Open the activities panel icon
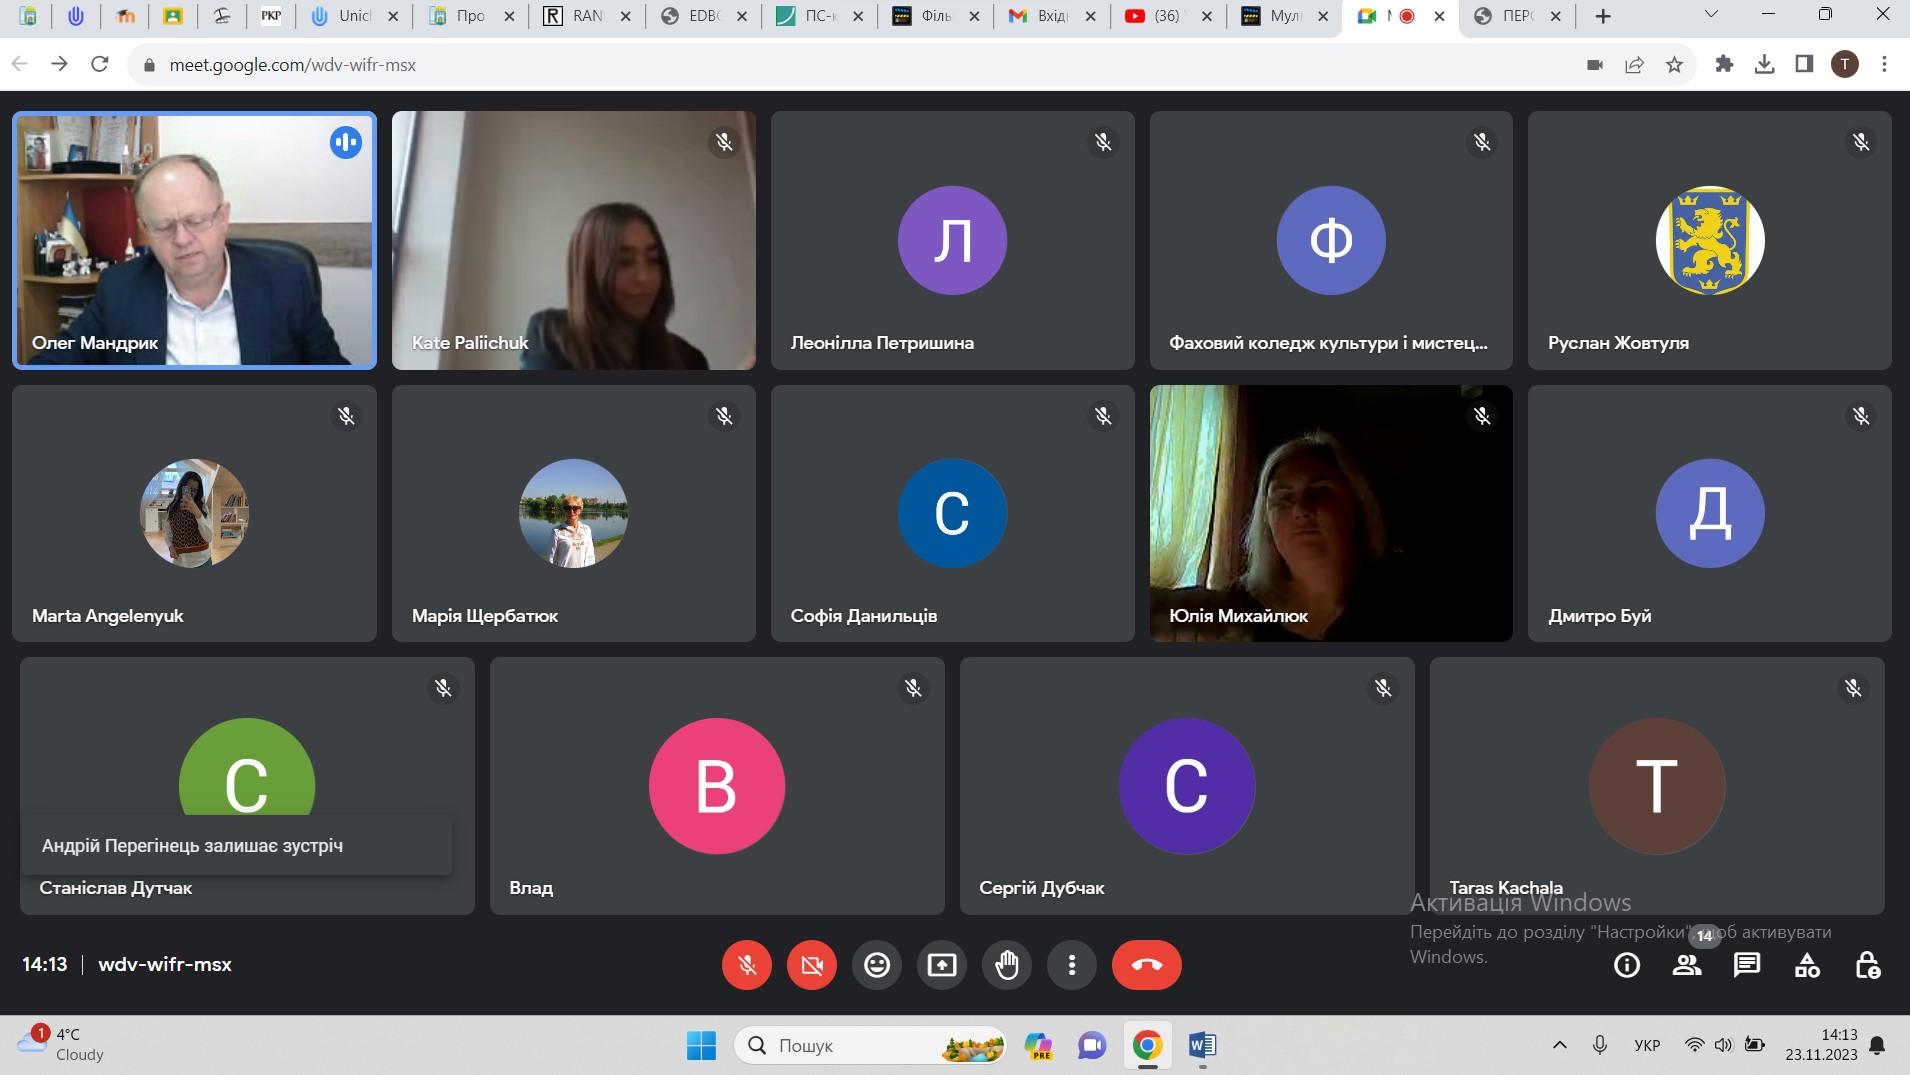The height and width of the screenshot is (1075, 1910). [1807, 965]
